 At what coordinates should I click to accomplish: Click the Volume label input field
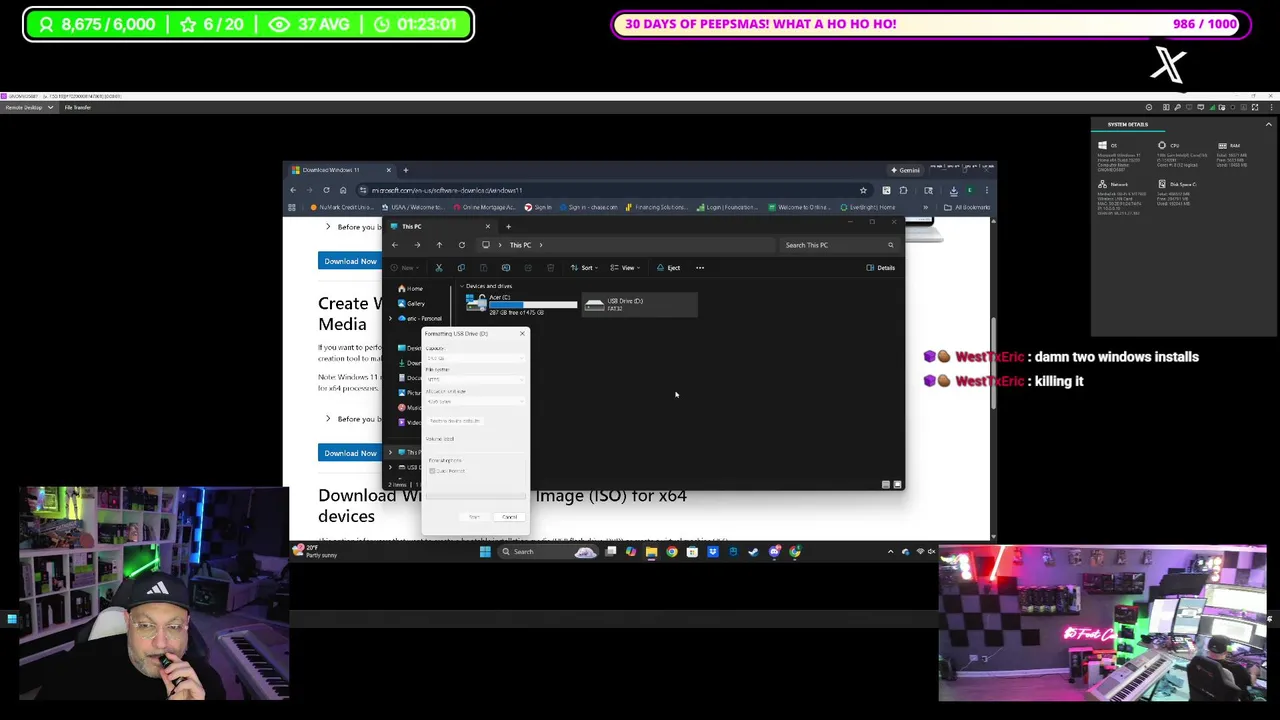click(476, 448)
